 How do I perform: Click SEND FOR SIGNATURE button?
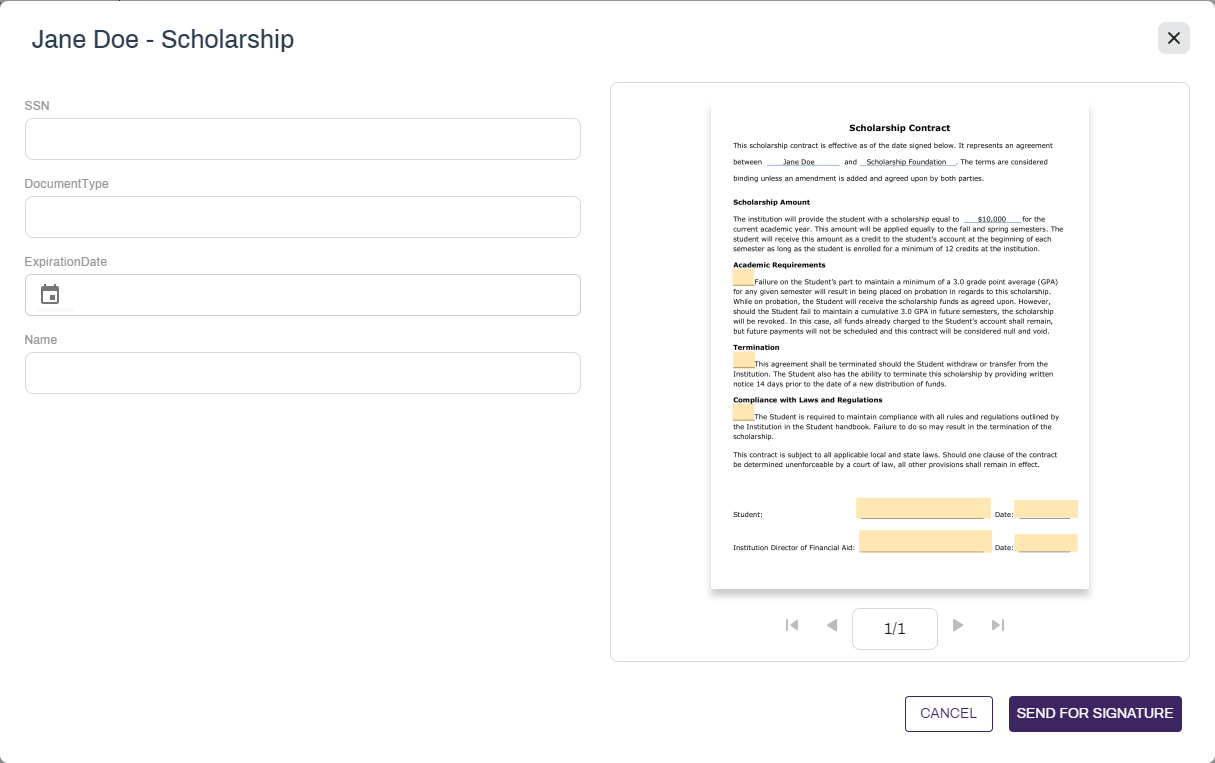click(1095, 714)
